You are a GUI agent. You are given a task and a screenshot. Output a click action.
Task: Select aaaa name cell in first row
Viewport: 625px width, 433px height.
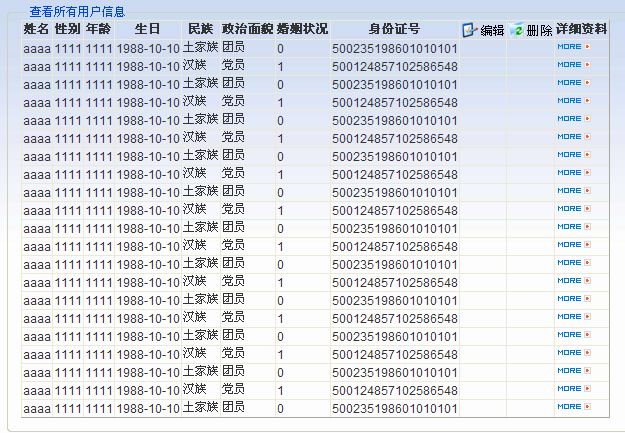pos(37,49)
